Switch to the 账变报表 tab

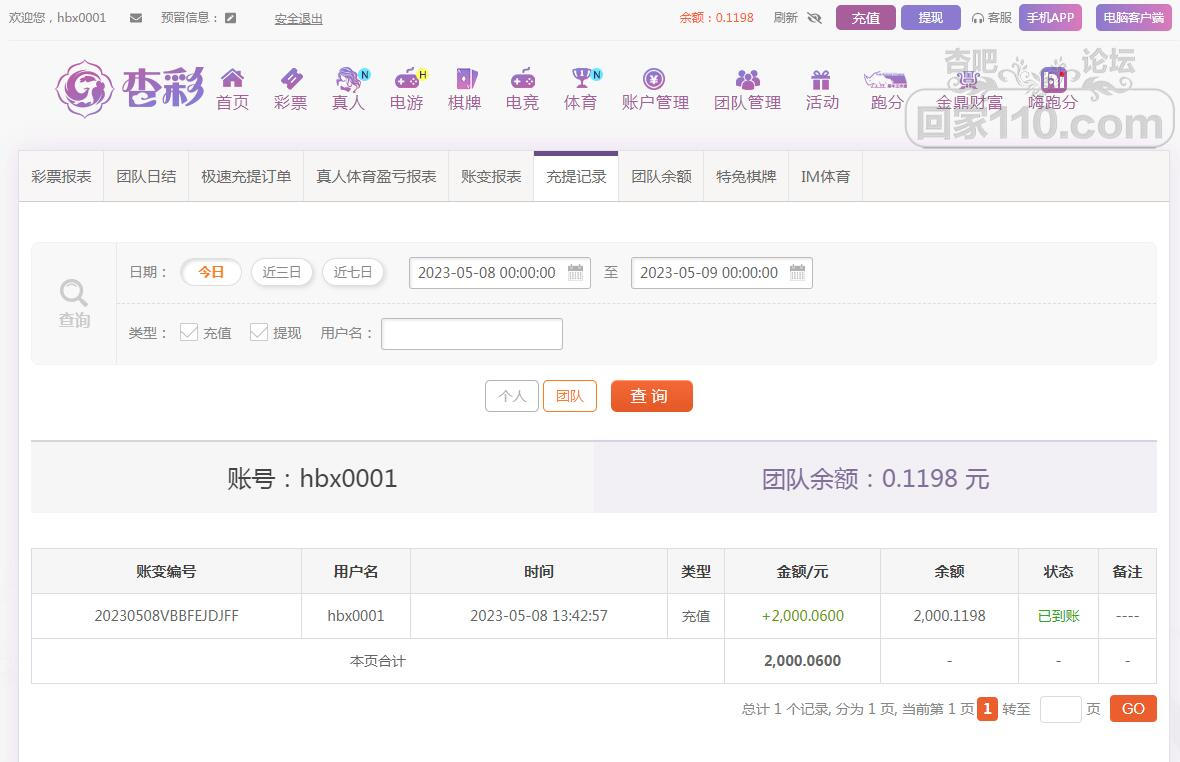pos(491,177)
